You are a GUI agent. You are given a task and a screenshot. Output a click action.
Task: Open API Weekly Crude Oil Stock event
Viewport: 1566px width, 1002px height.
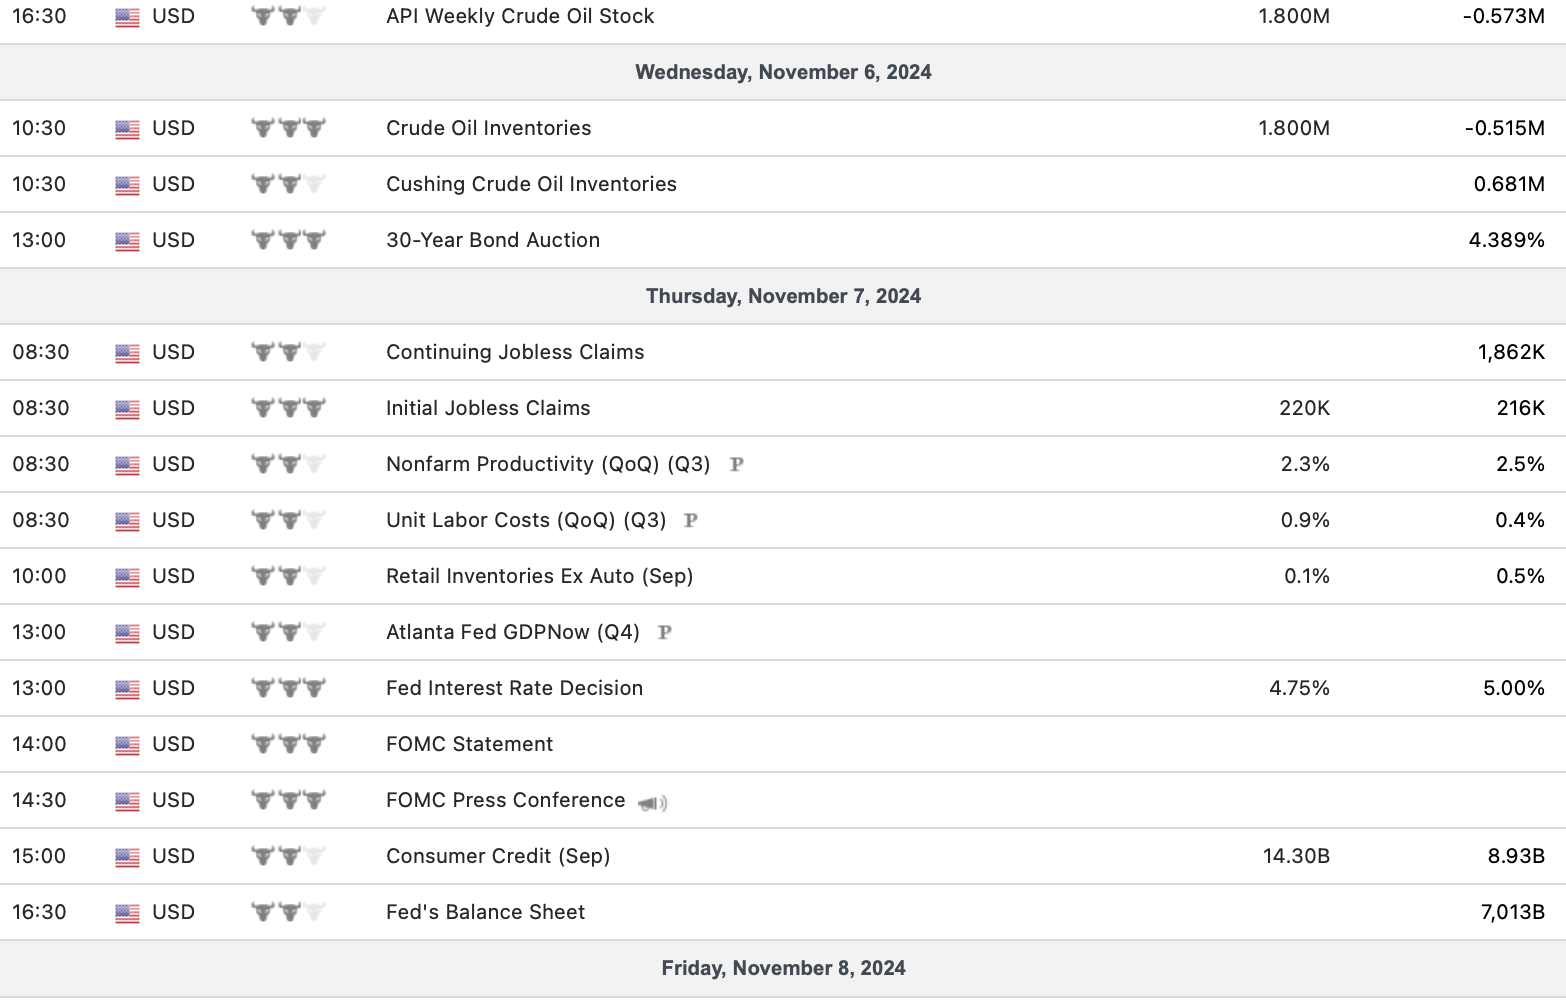point(520,16)
